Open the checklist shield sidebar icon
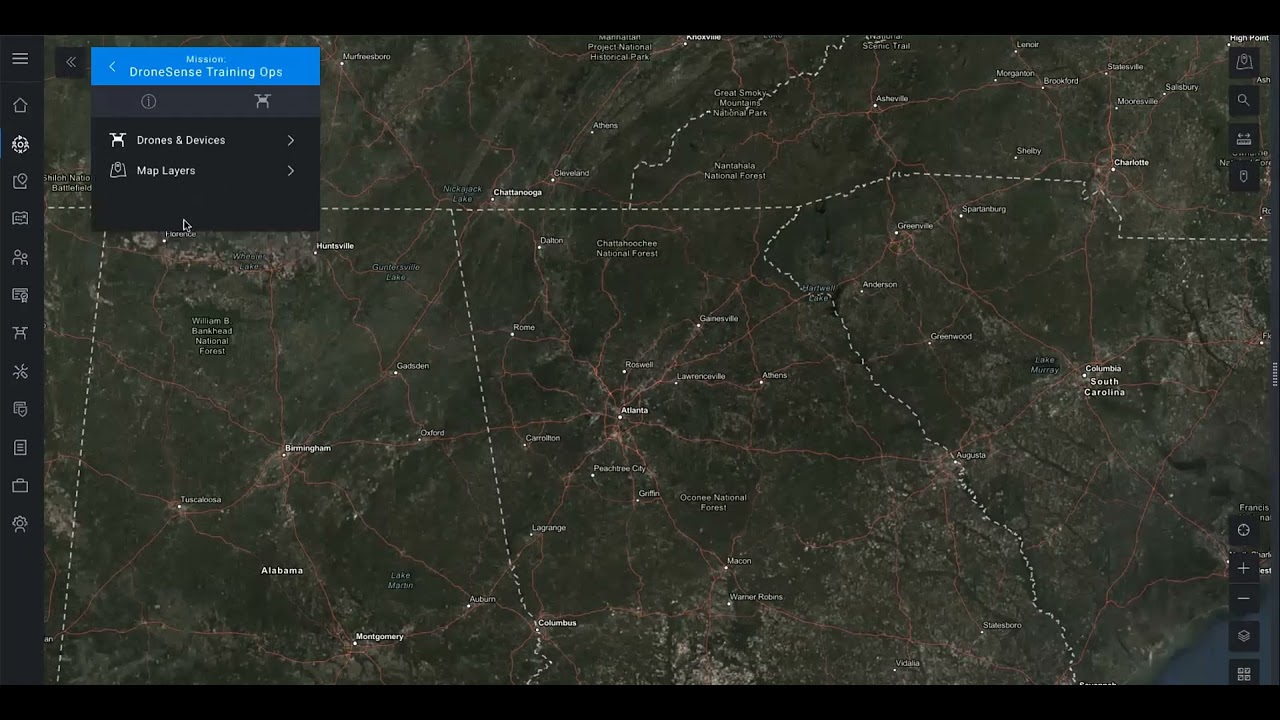Screen dimensions: 1280x720 [x=20, y=410]
